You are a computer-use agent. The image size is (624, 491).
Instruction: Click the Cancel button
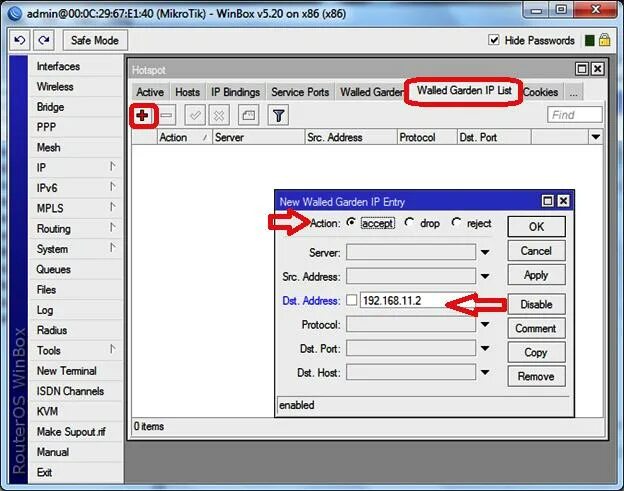(x=536, y=251)
